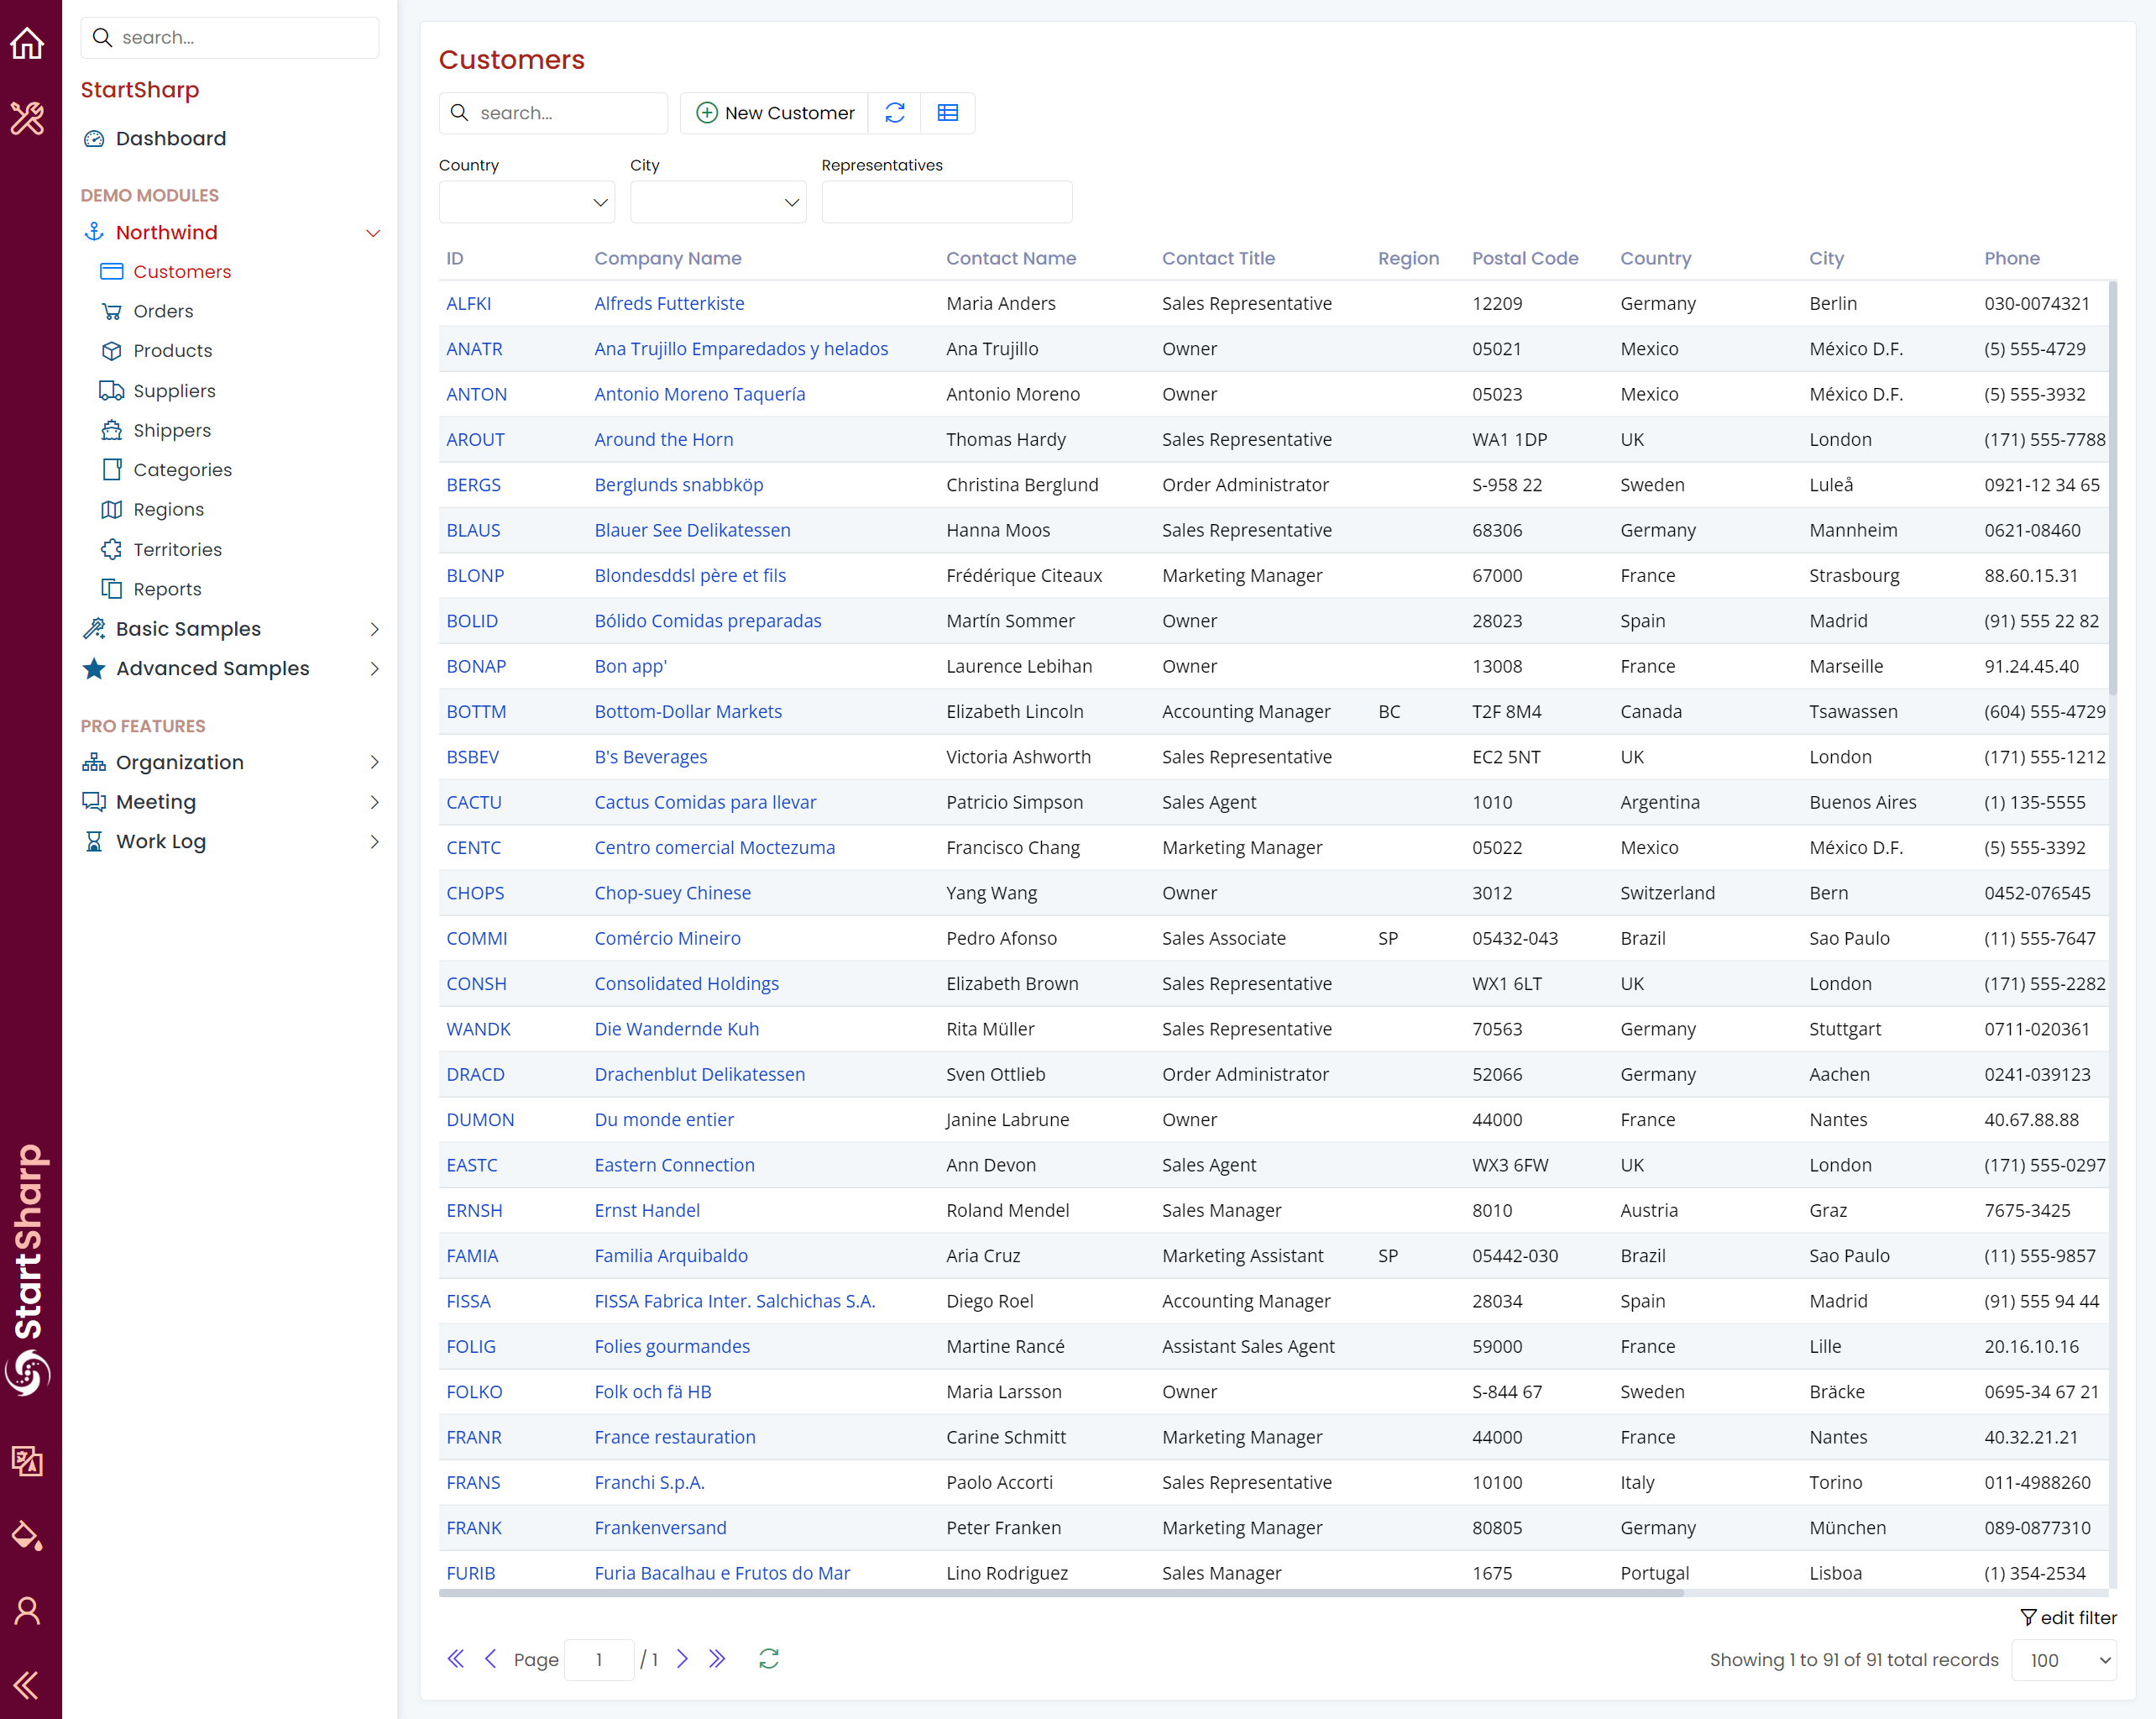Go to last page arrow icon
Image resolution: width=2156 pixels, height=1719 pixels.
[717, 1659]
